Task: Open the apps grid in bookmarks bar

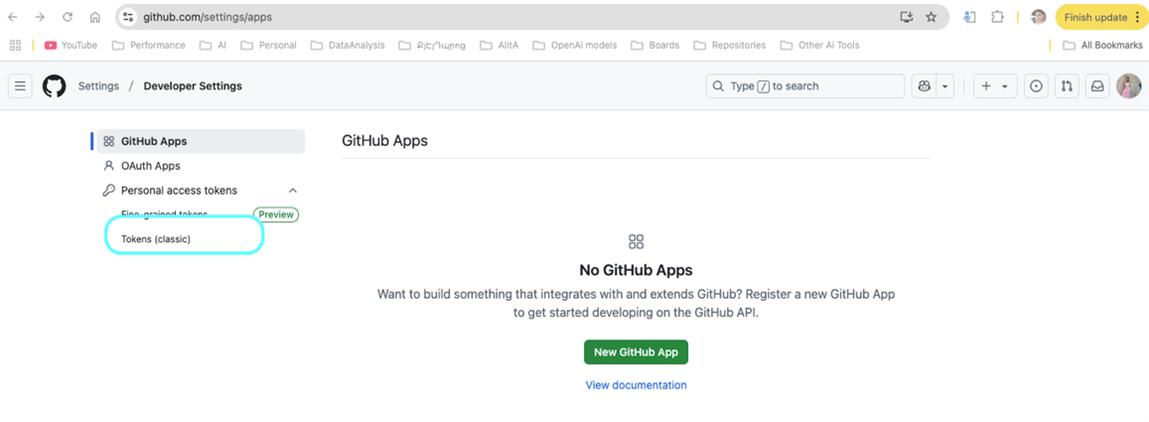Action: (x=15, y=45)
